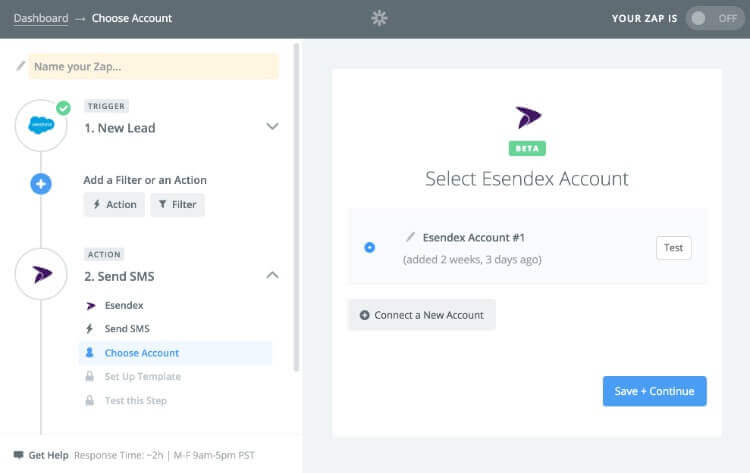This screenshot has width=750, height=473.
Task: Toggle the Zap ON/OFF switch
Action: point(715,18)
